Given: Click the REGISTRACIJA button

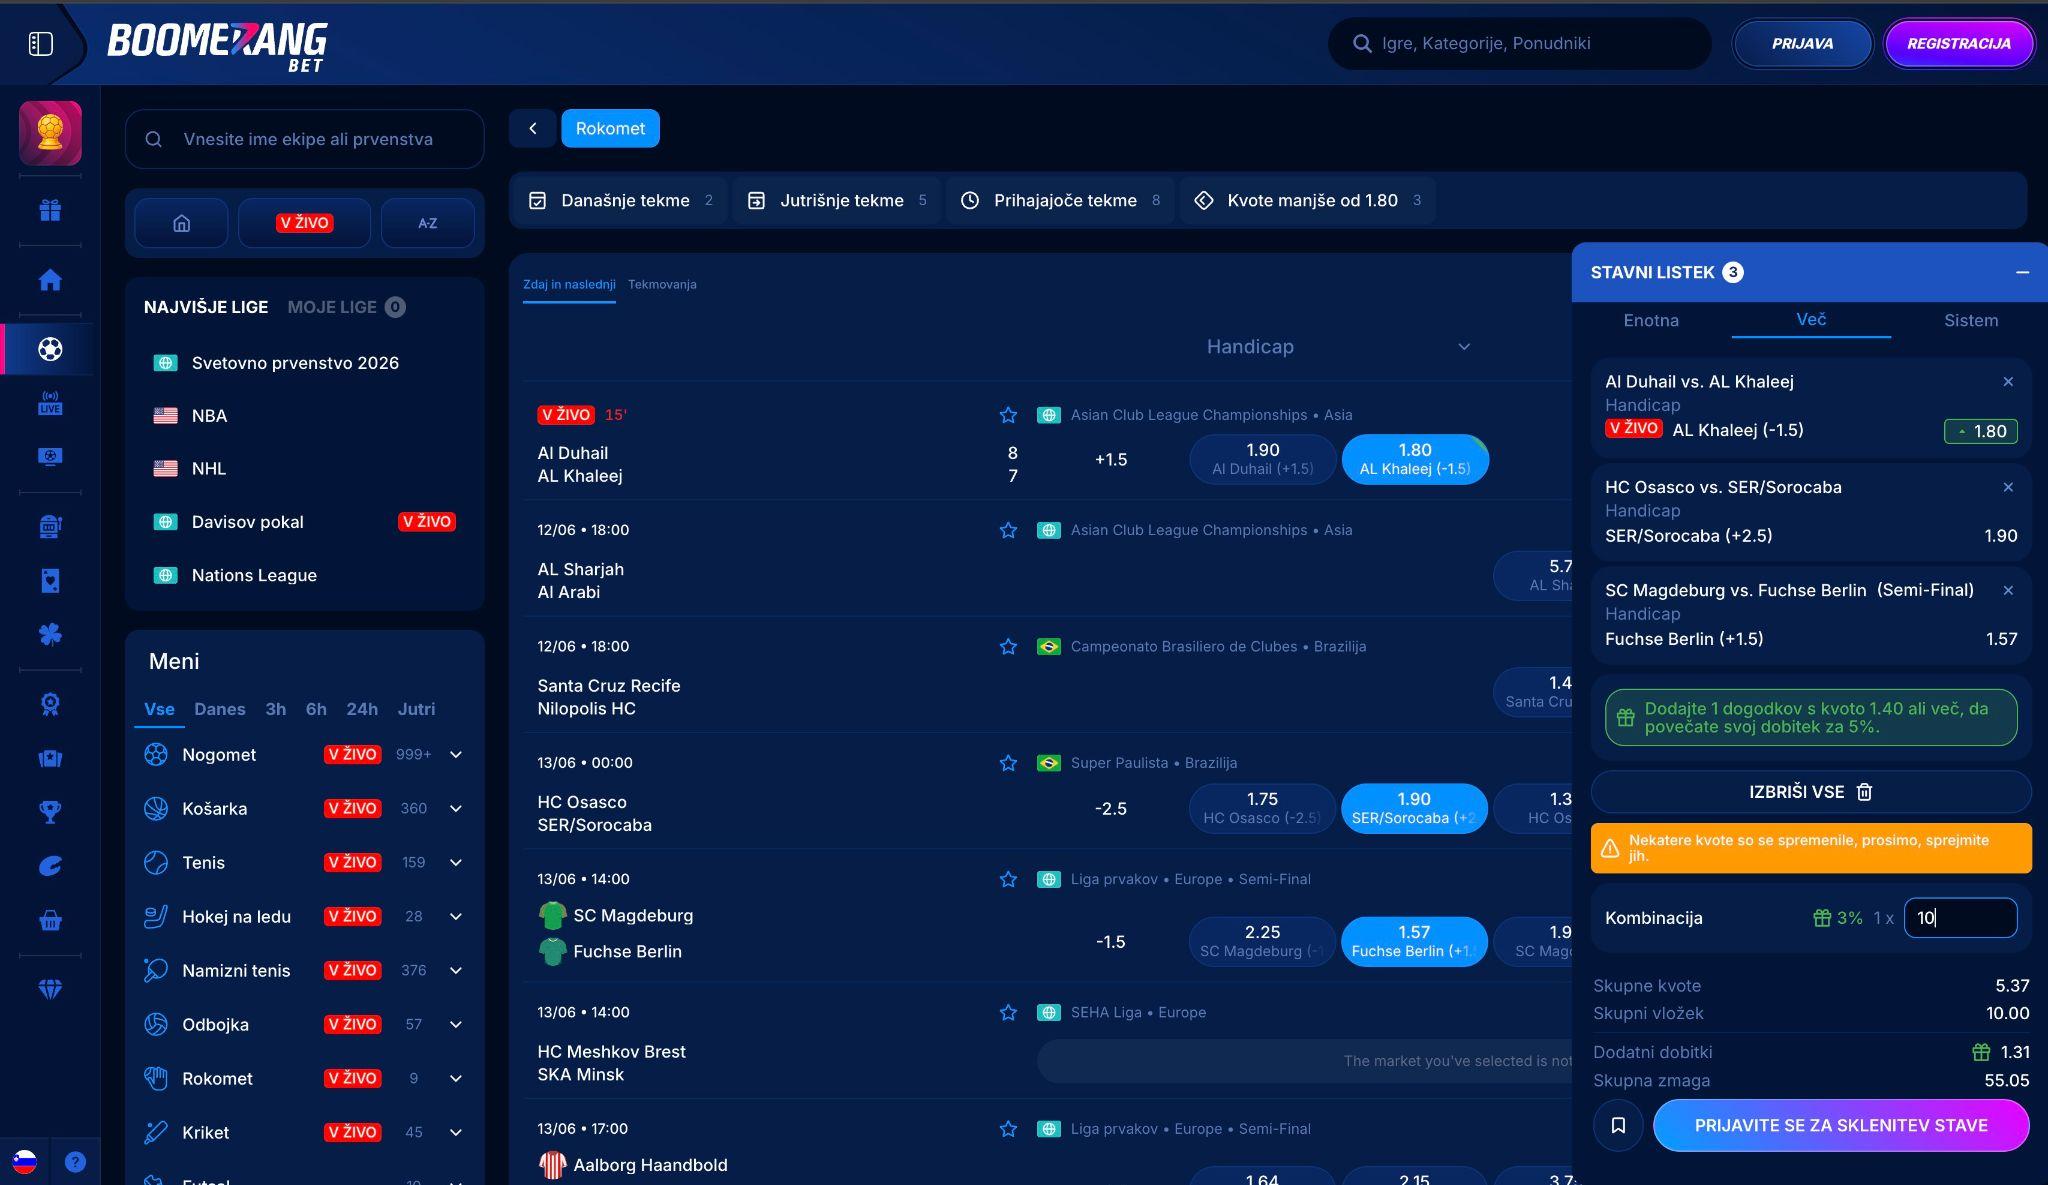Looking at the screenshot, I should click(x=1958, y=44).
